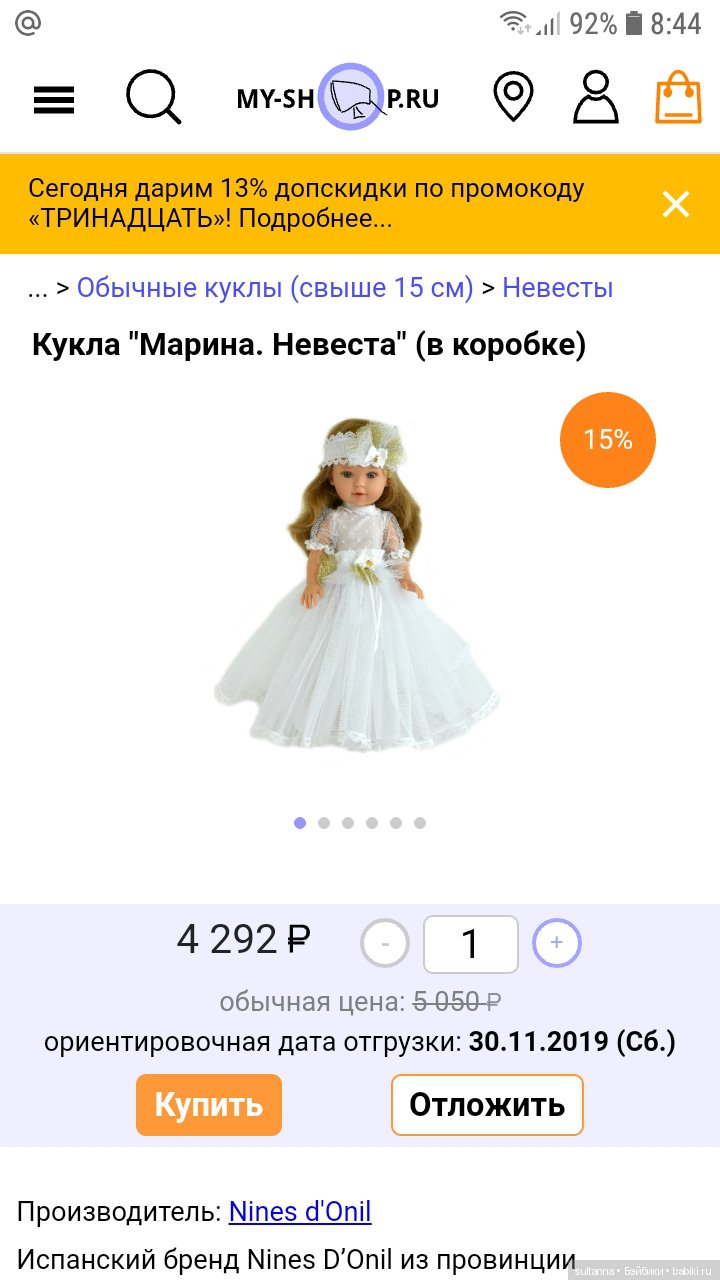Click the Отложить button
The width and height of the screenshot is (720, 1280).
point(487,1105)
